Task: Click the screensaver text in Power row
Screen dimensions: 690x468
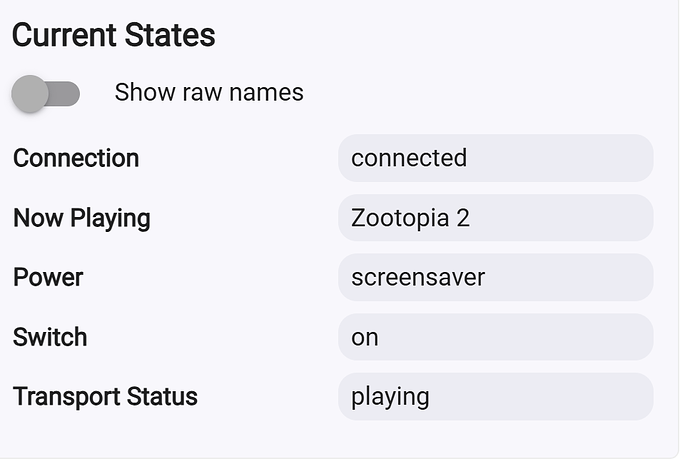Action: [418, 278]
